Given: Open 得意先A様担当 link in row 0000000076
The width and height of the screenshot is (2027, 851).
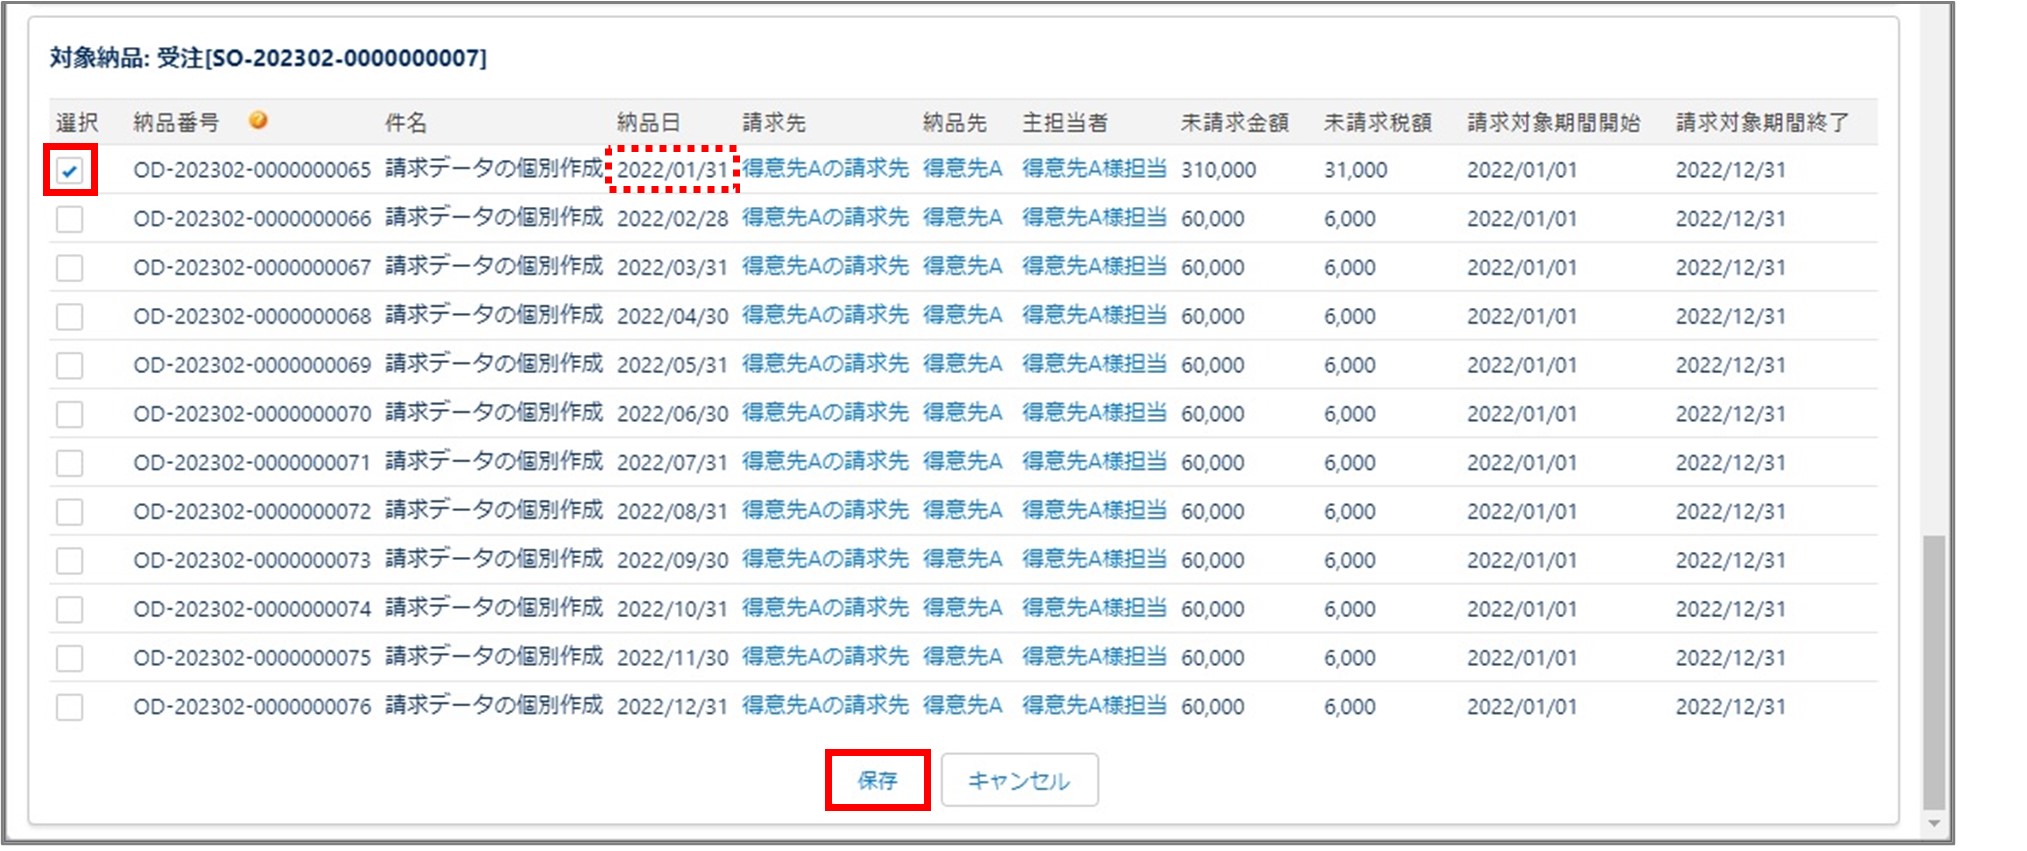Looking at the screenshot, I should [1094, 706].
